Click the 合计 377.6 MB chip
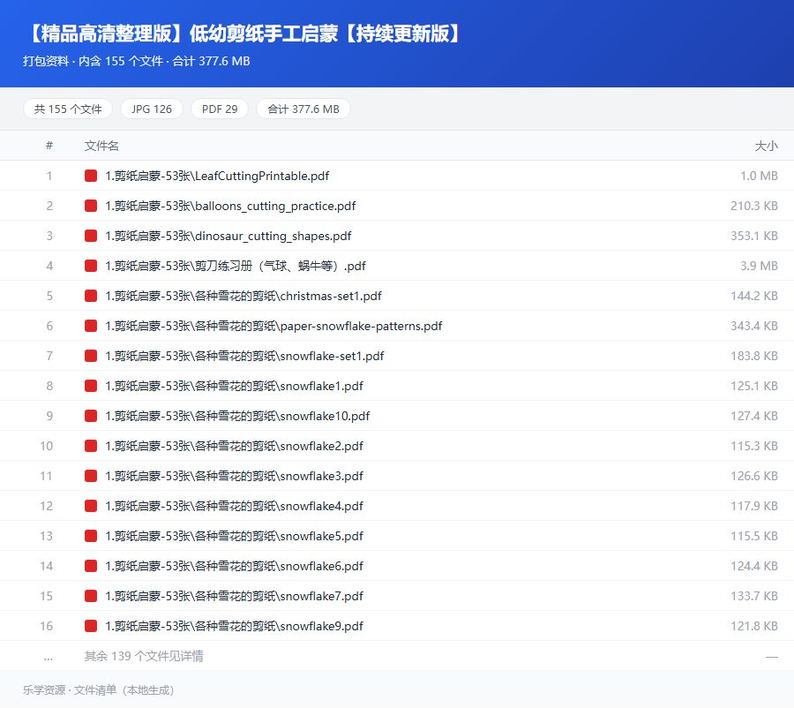Image resolution: width=794 pixels, height=708 pixels. (x=303, y=109)
